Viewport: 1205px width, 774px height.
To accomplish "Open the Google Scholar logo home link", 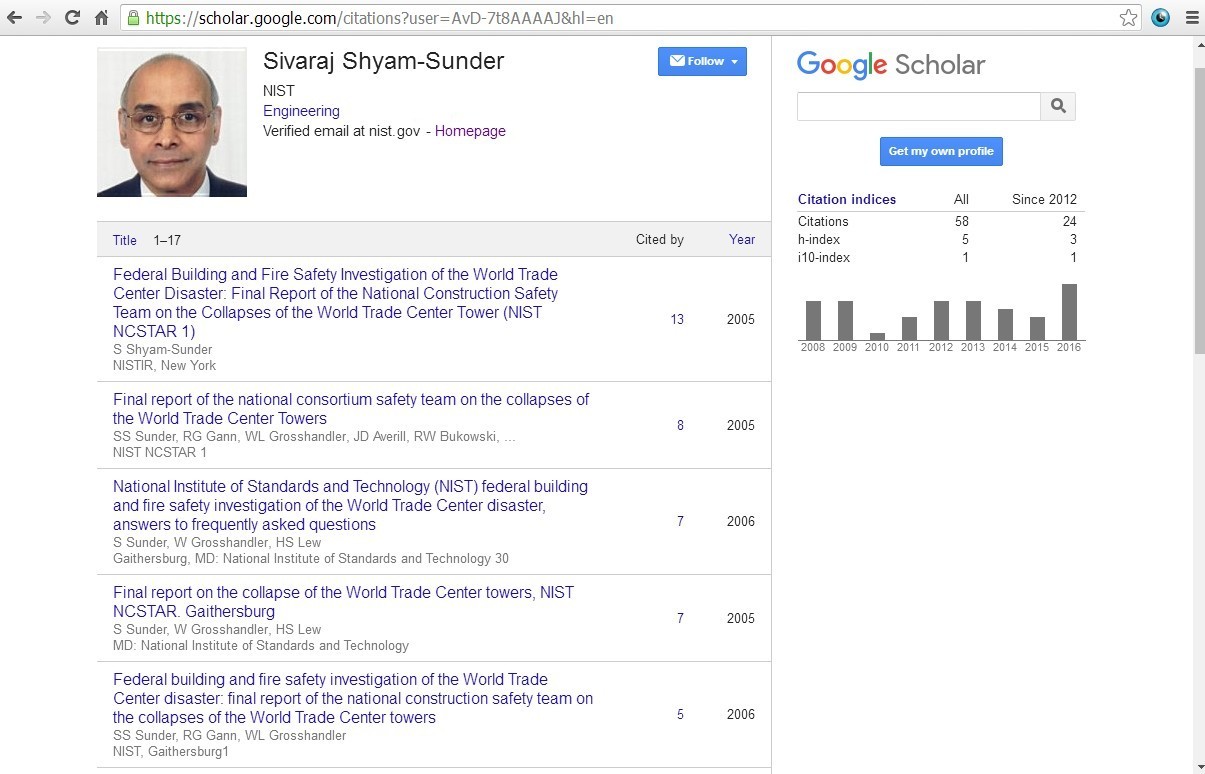I will [891, 65].
